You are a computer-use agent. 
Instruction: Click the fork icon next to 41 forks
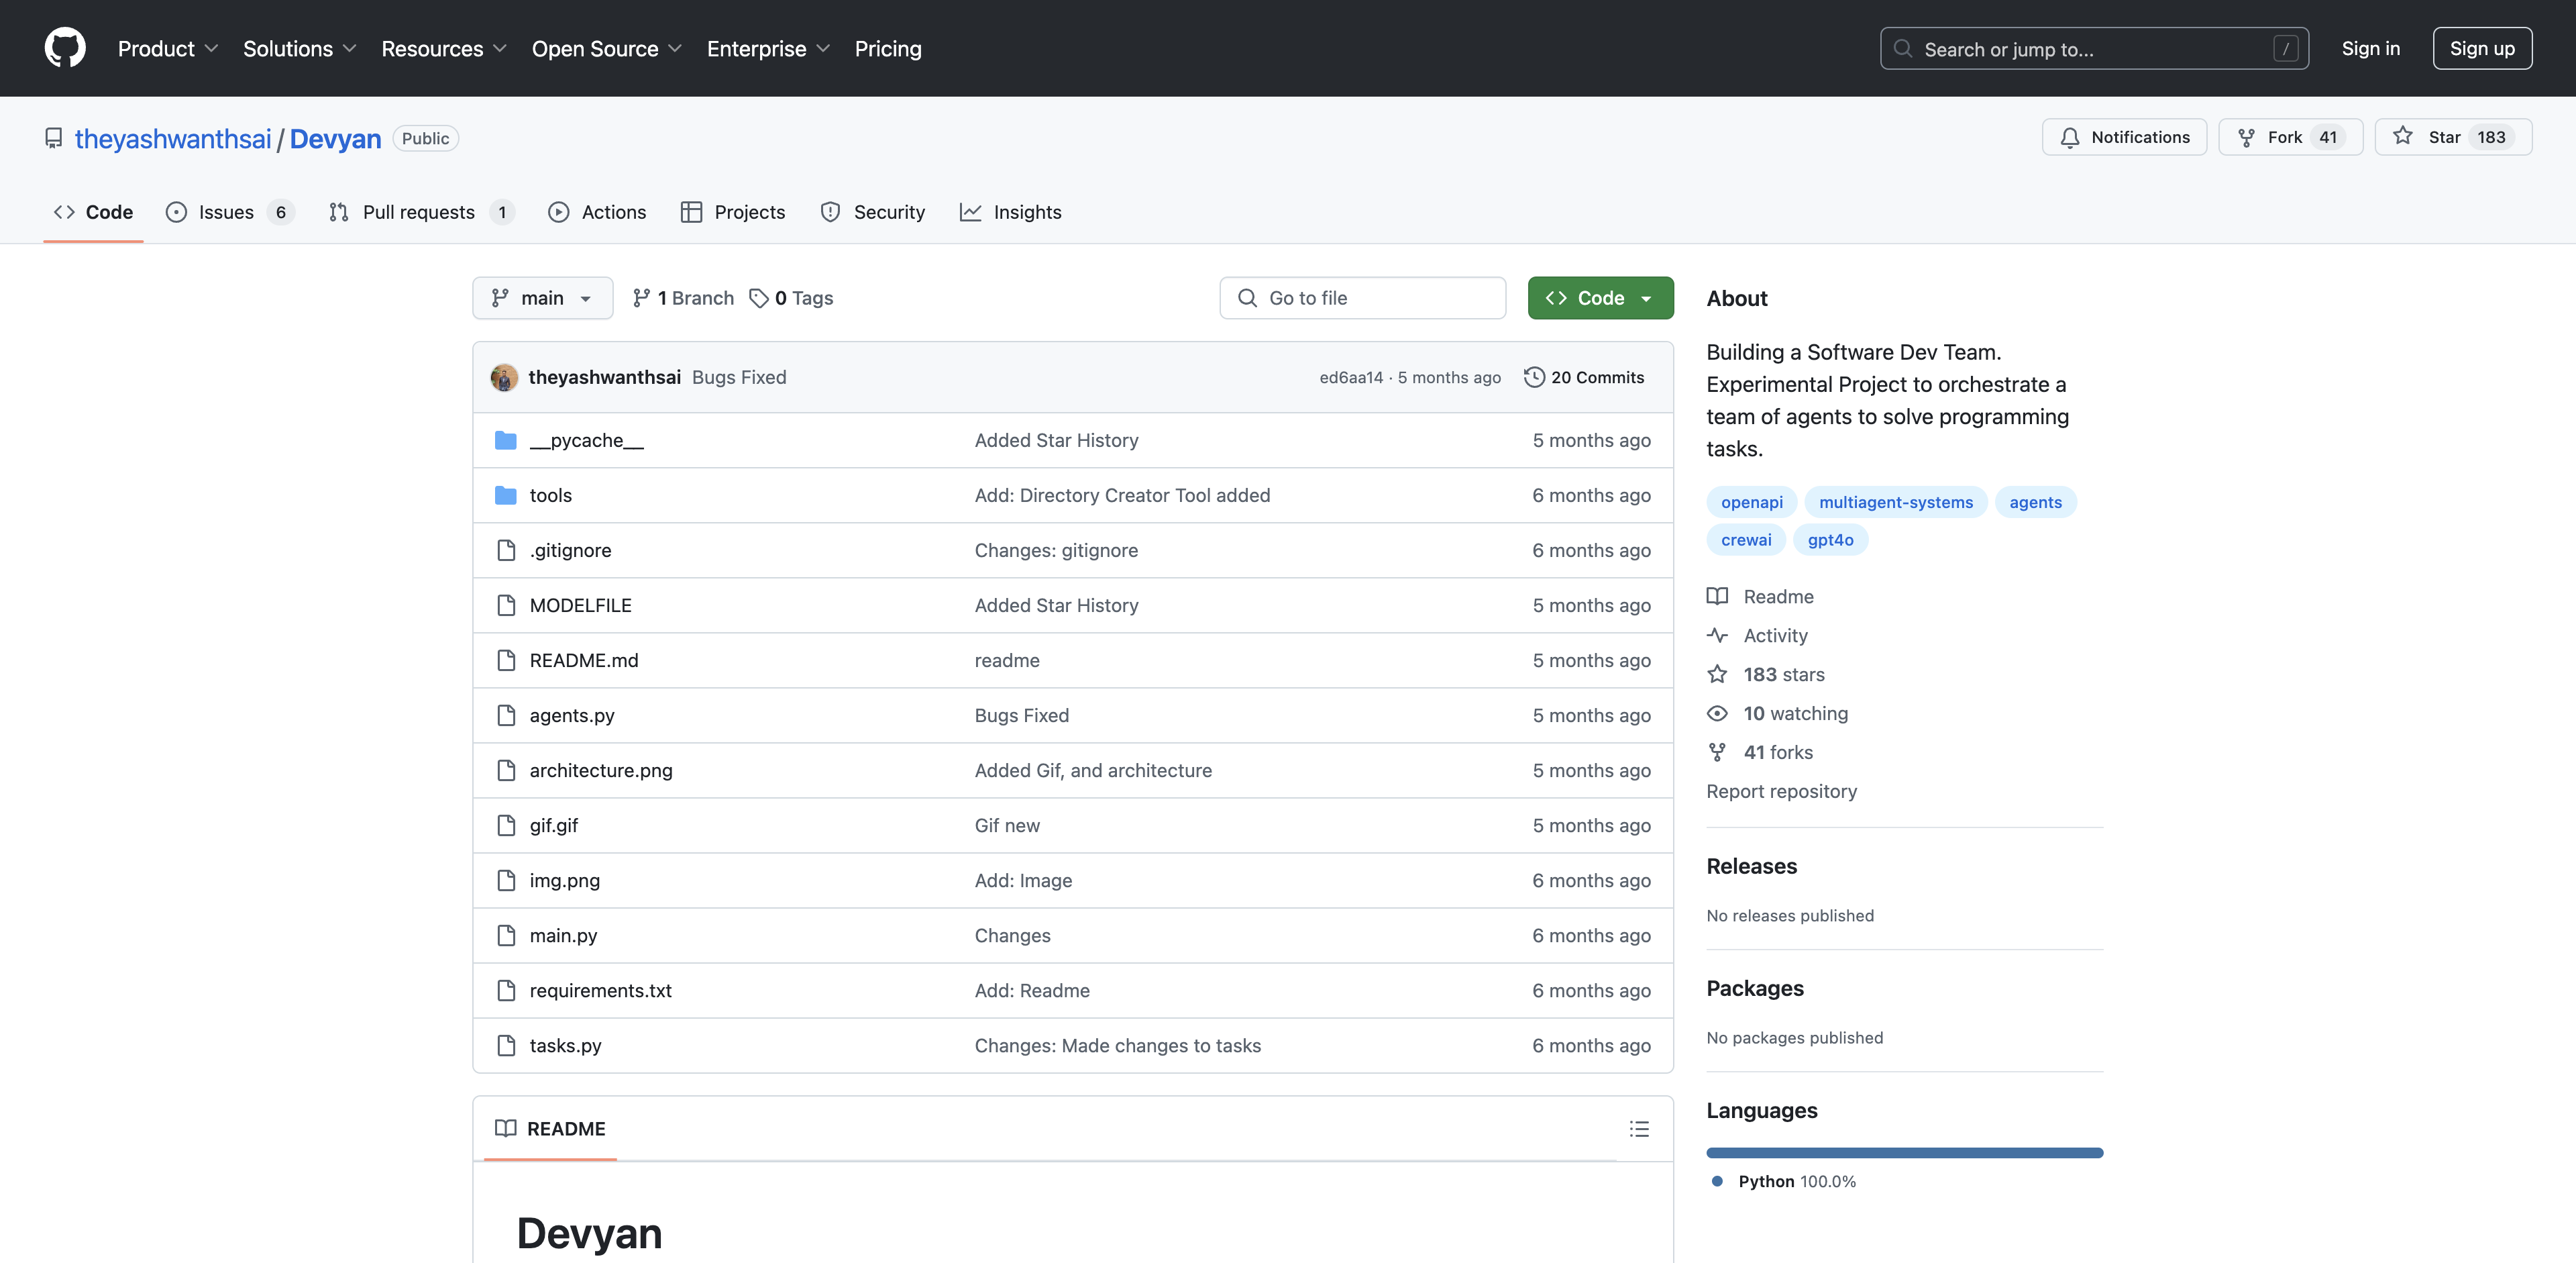coord(1717,752)
